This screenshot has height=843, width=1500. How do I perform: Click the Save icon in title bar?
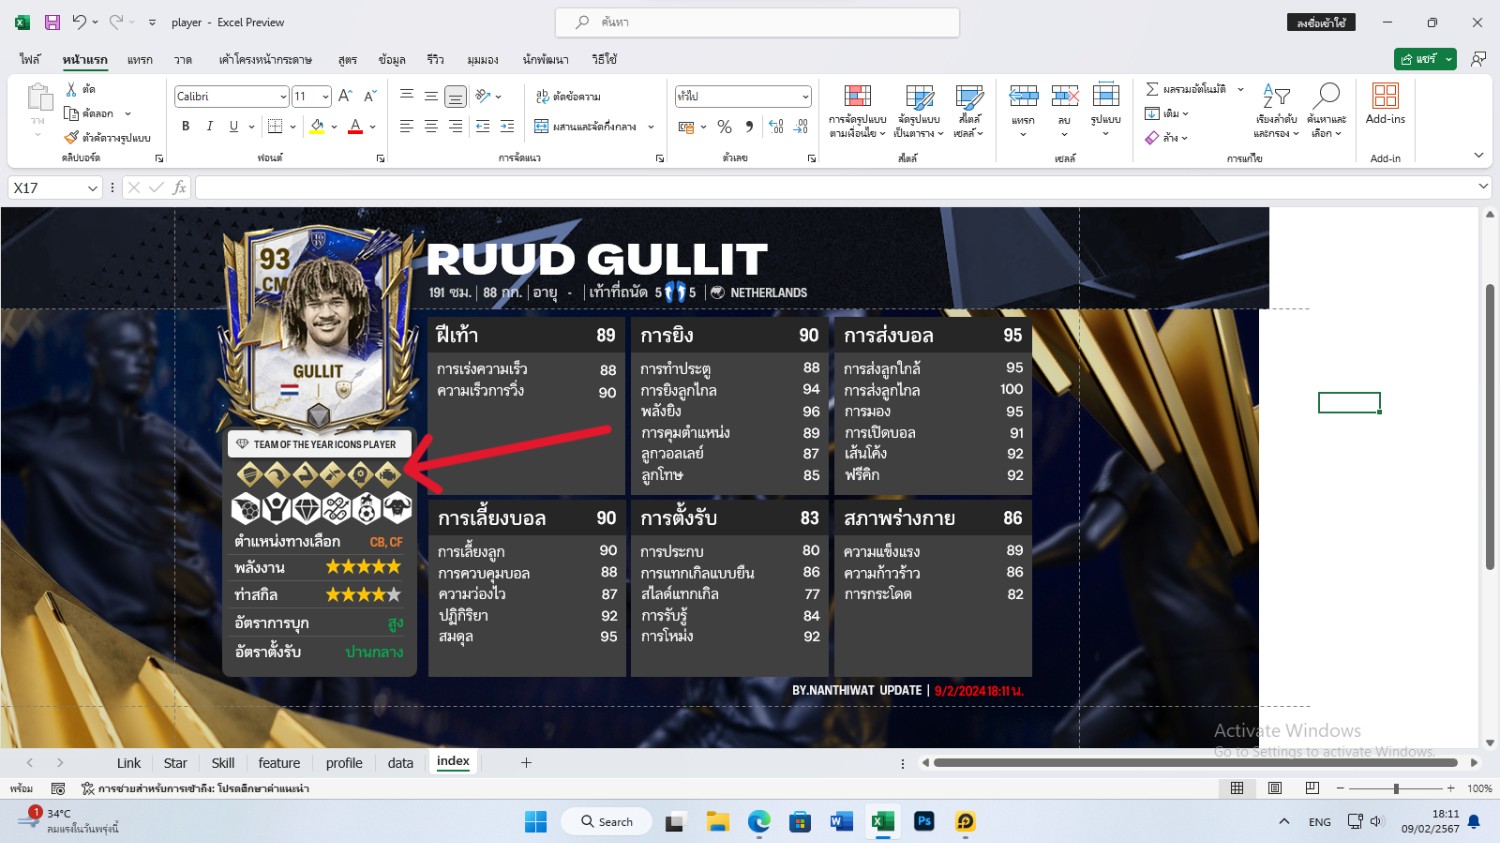53,22
